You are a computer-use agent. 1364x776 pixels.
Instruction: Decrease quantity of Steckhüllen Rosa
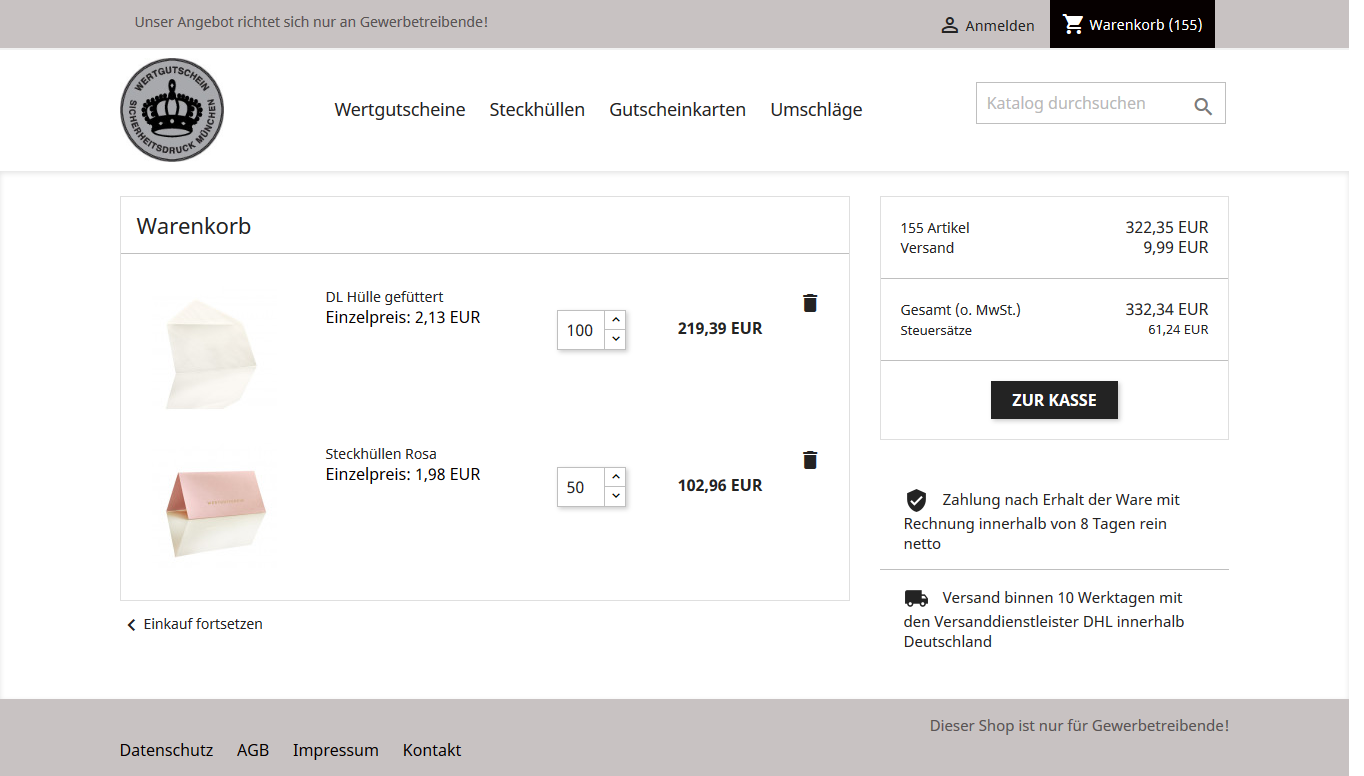tap(616, 496)
